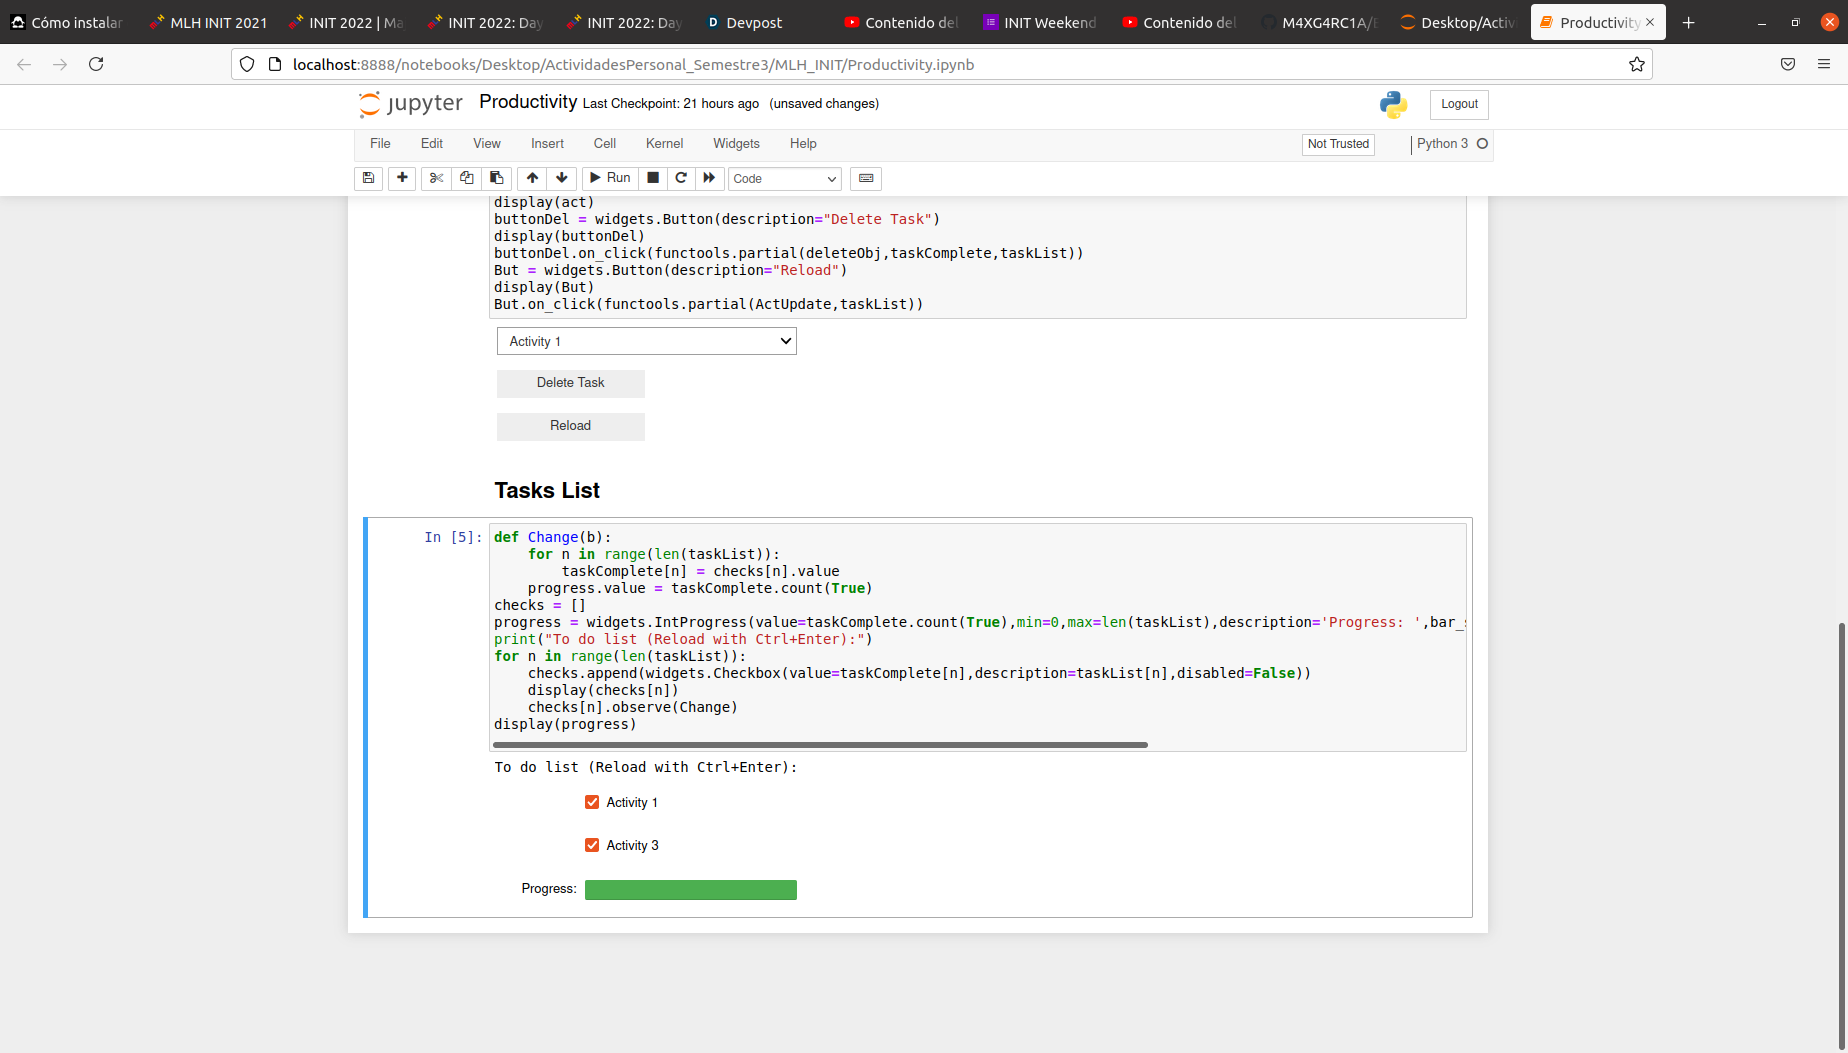Run the selected cell
Screen dimensions: 1848x1053
[610, 178]
